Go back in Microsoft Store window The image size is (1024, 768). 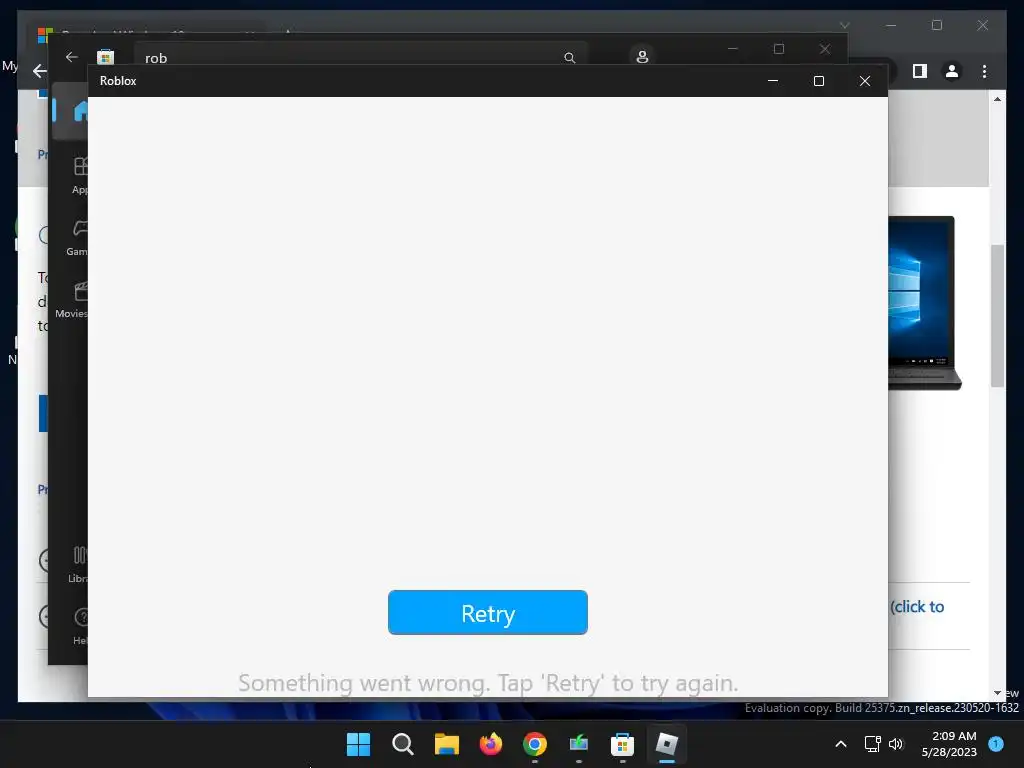72,57
